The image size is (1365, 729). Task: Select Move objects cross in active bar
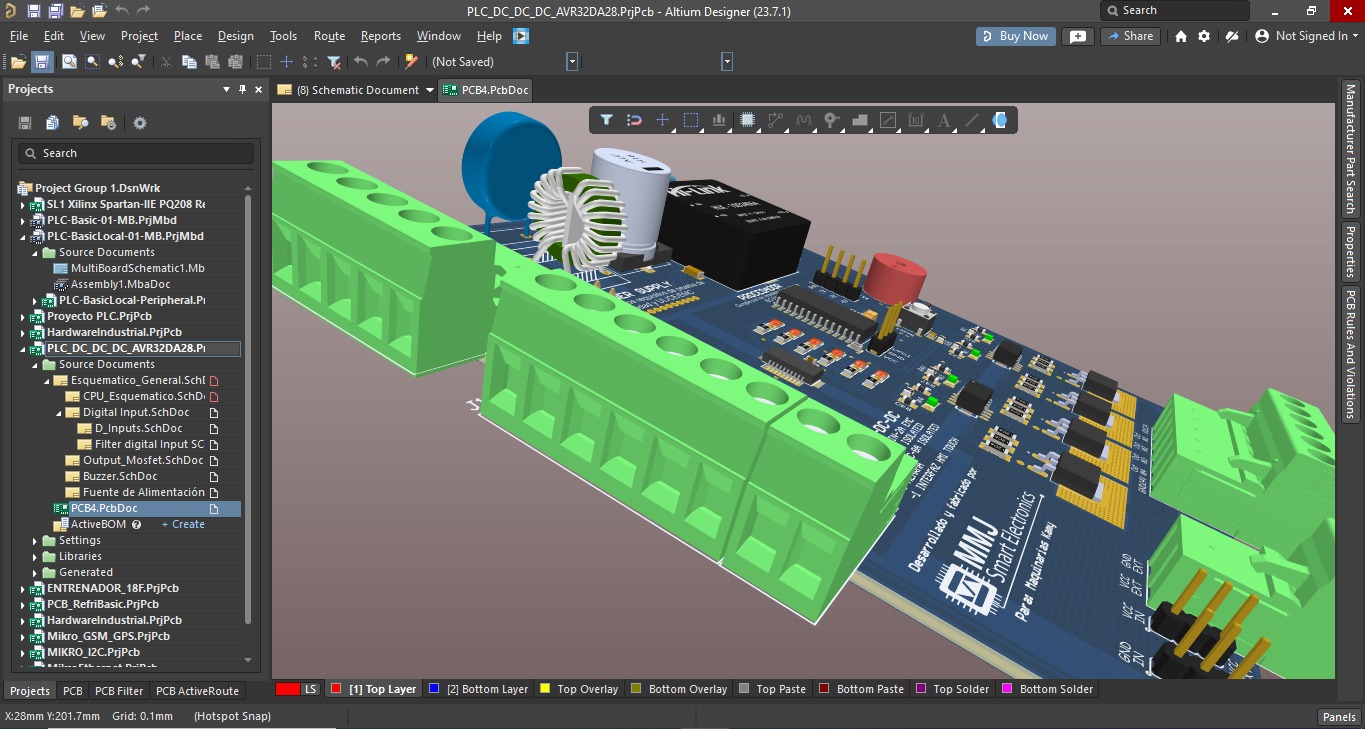662,120
